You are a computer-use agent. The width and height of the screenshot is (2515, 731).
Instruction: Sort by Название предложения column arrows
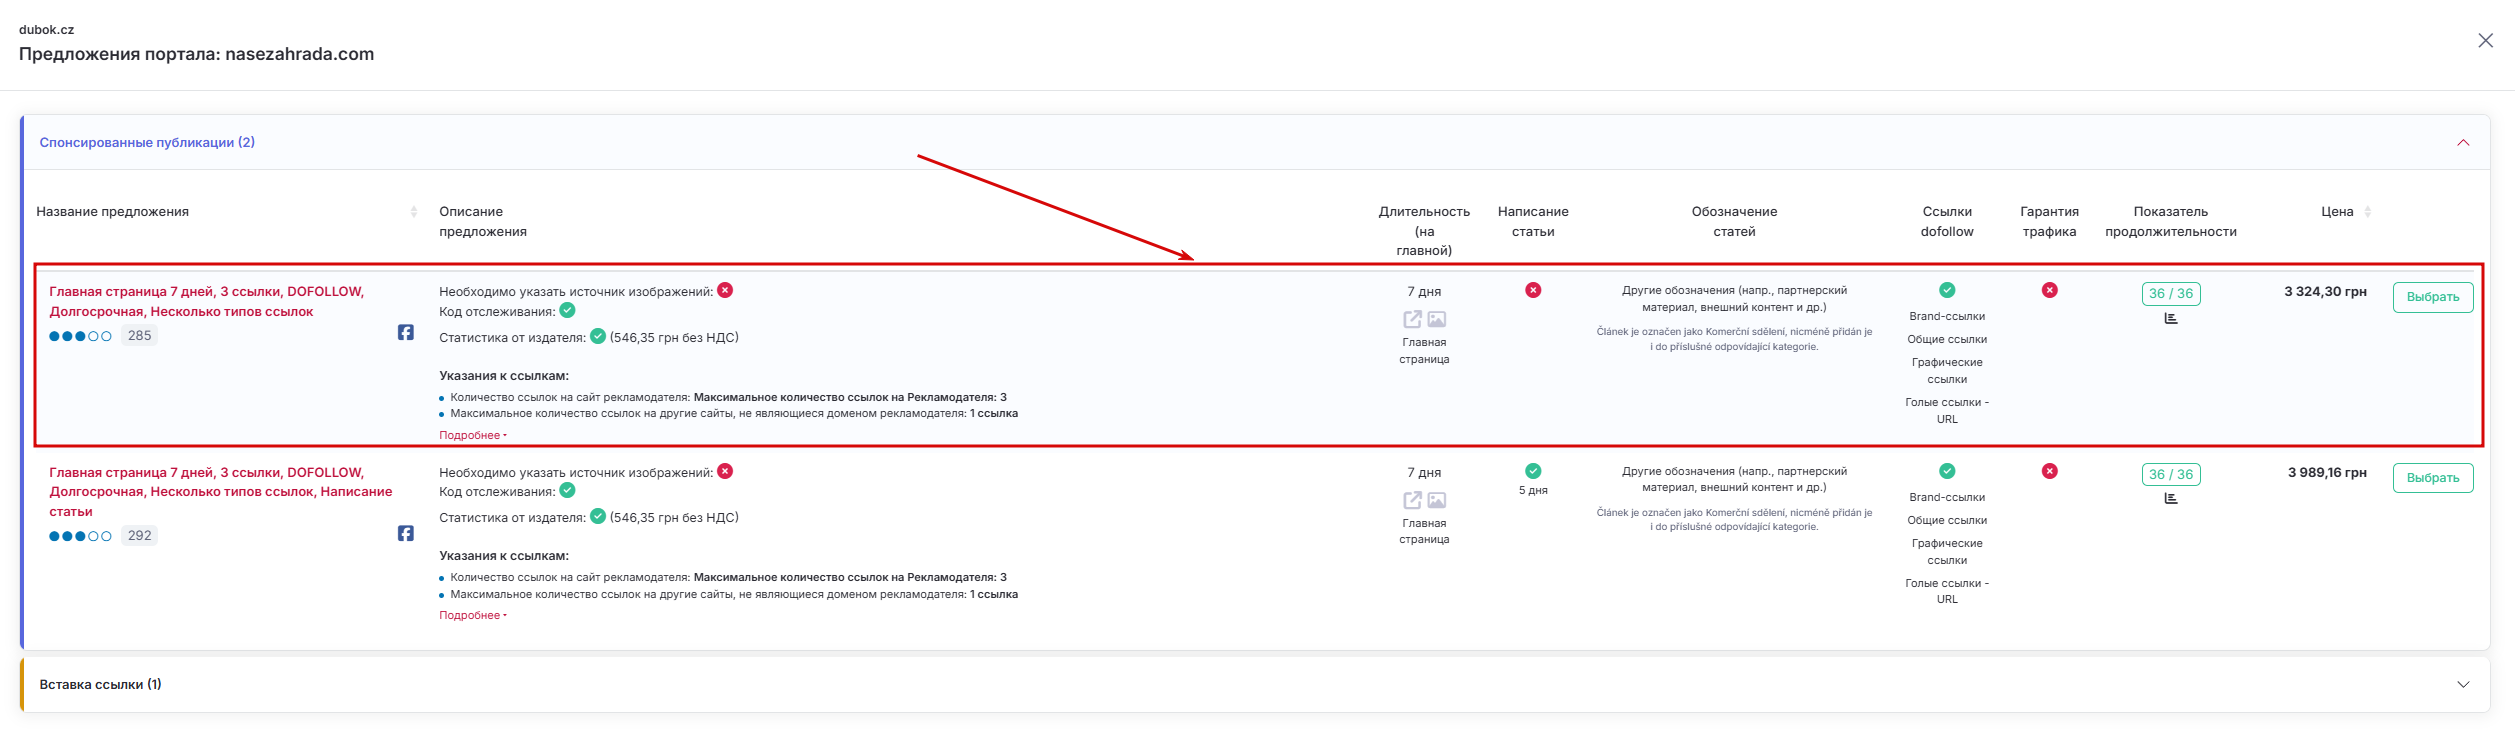414,211
